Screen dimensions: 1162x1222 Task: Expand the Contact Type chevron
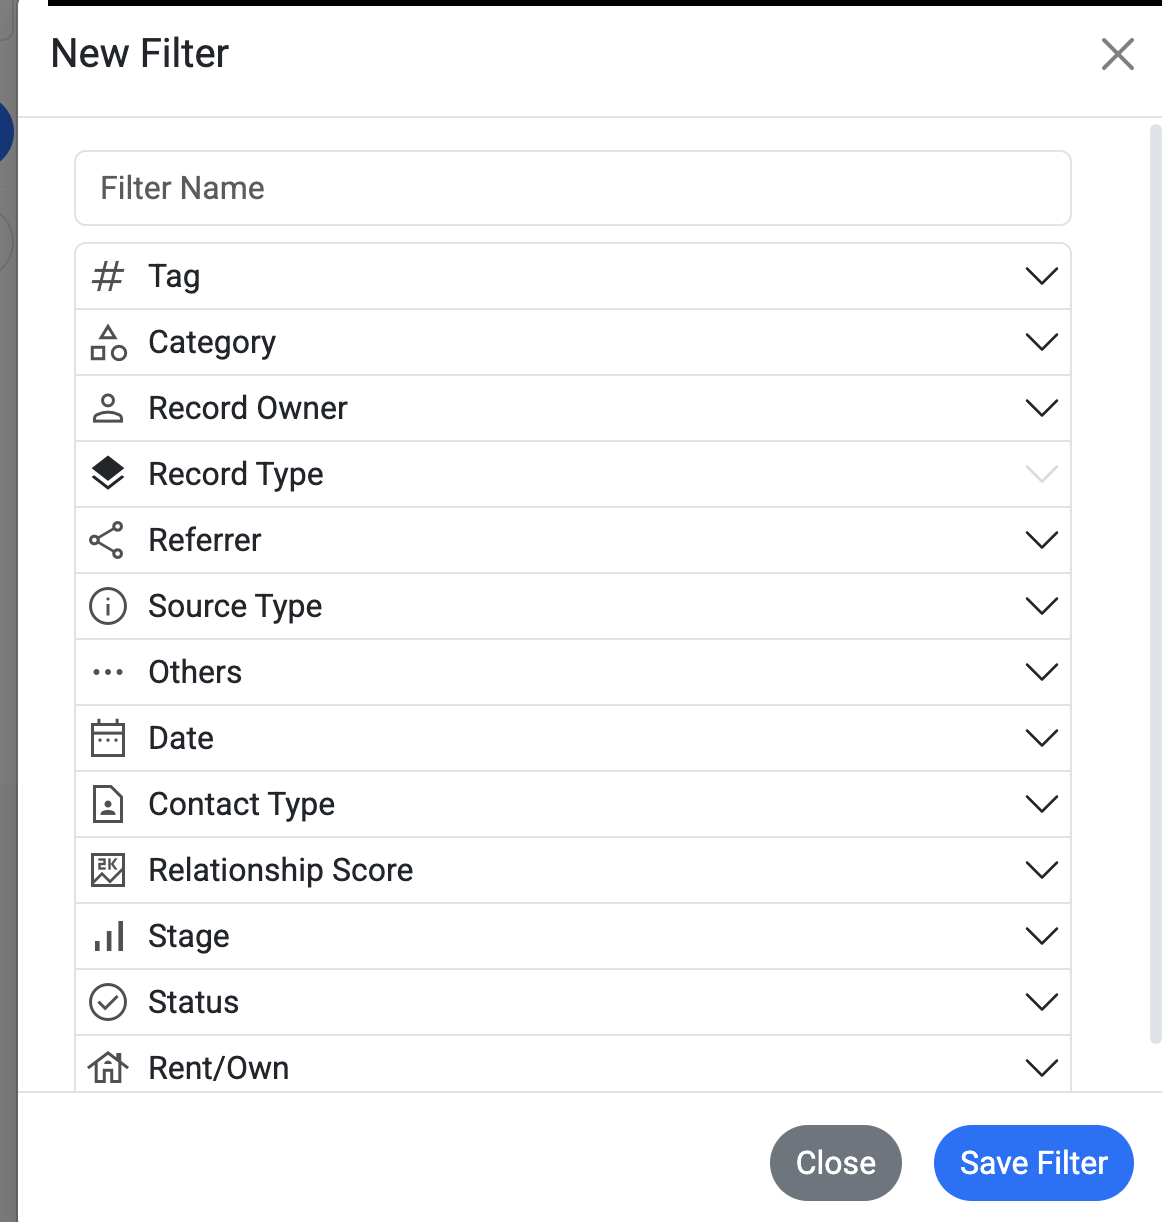tap(1042, 804)
